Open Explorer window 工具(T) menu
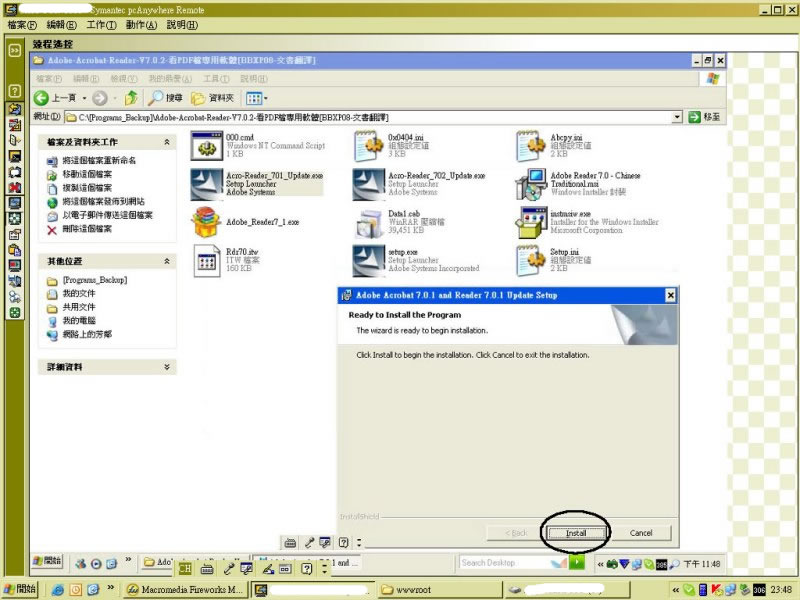Viewport: 800px width, 600px height. [216, 79]
